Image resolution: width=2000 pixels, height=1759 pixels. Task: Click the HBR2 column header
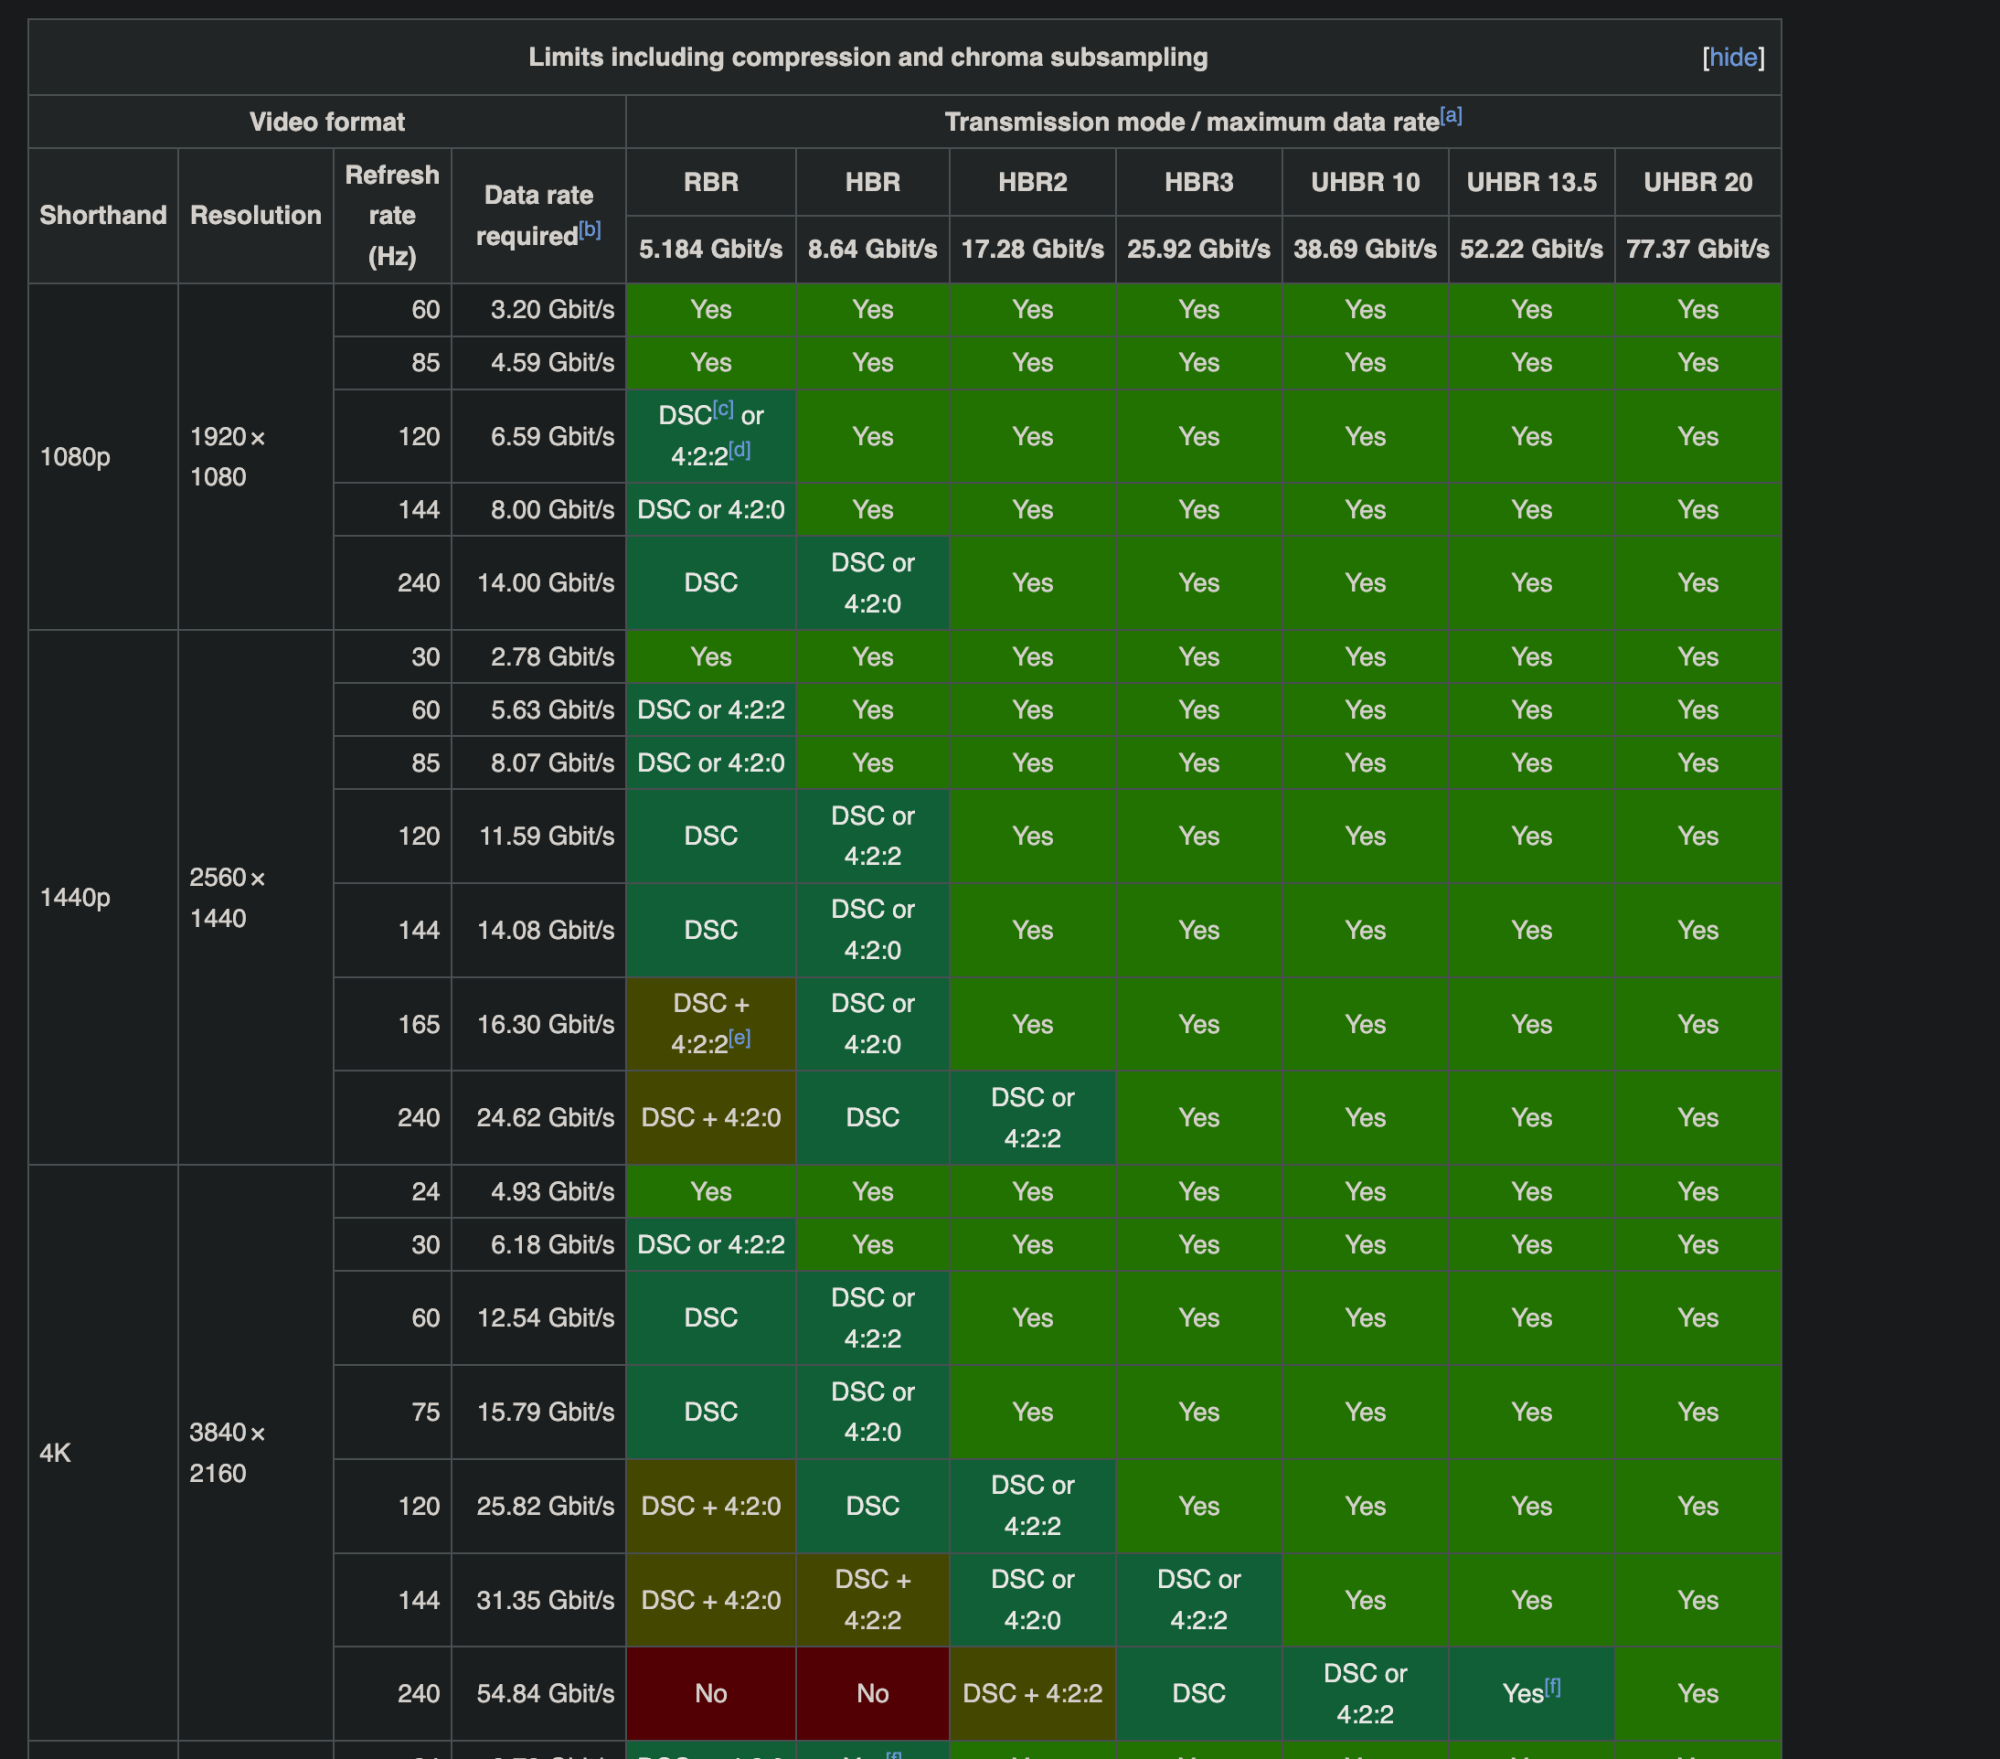[1033, 182]
